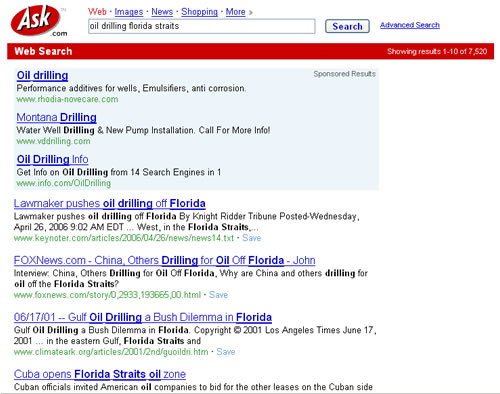Open the sponsored 'Oil drilling' link
The height and width of the screenshot is (394, 500).
tap(42, 75)
